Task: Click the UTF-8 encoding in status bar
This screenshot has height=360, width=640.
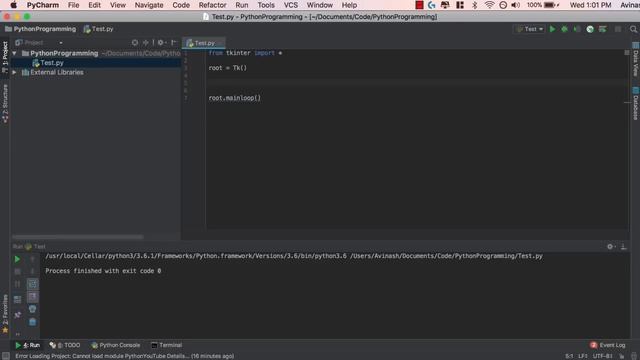Action: [x=603, y=356]
